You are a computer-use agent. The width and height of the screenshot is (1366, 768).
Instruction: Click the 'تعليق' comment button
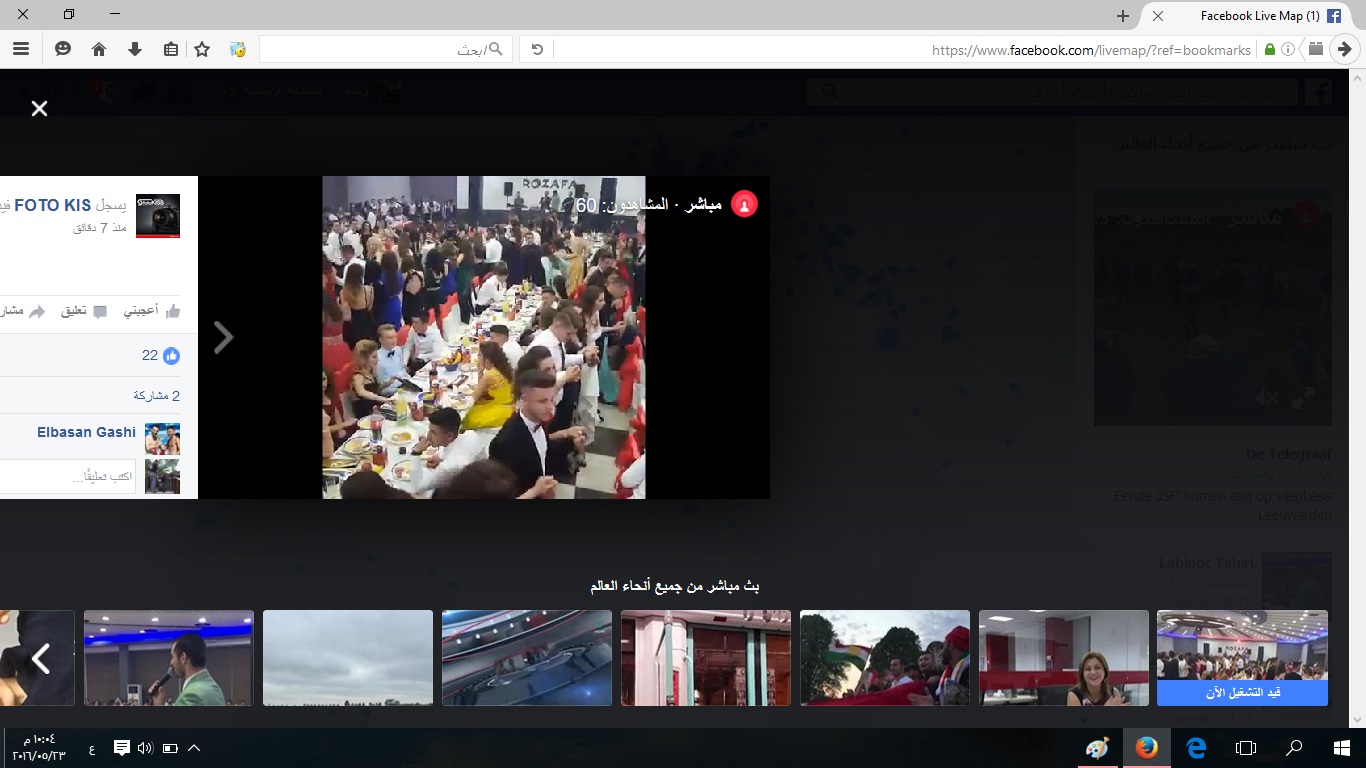[84, 311]
